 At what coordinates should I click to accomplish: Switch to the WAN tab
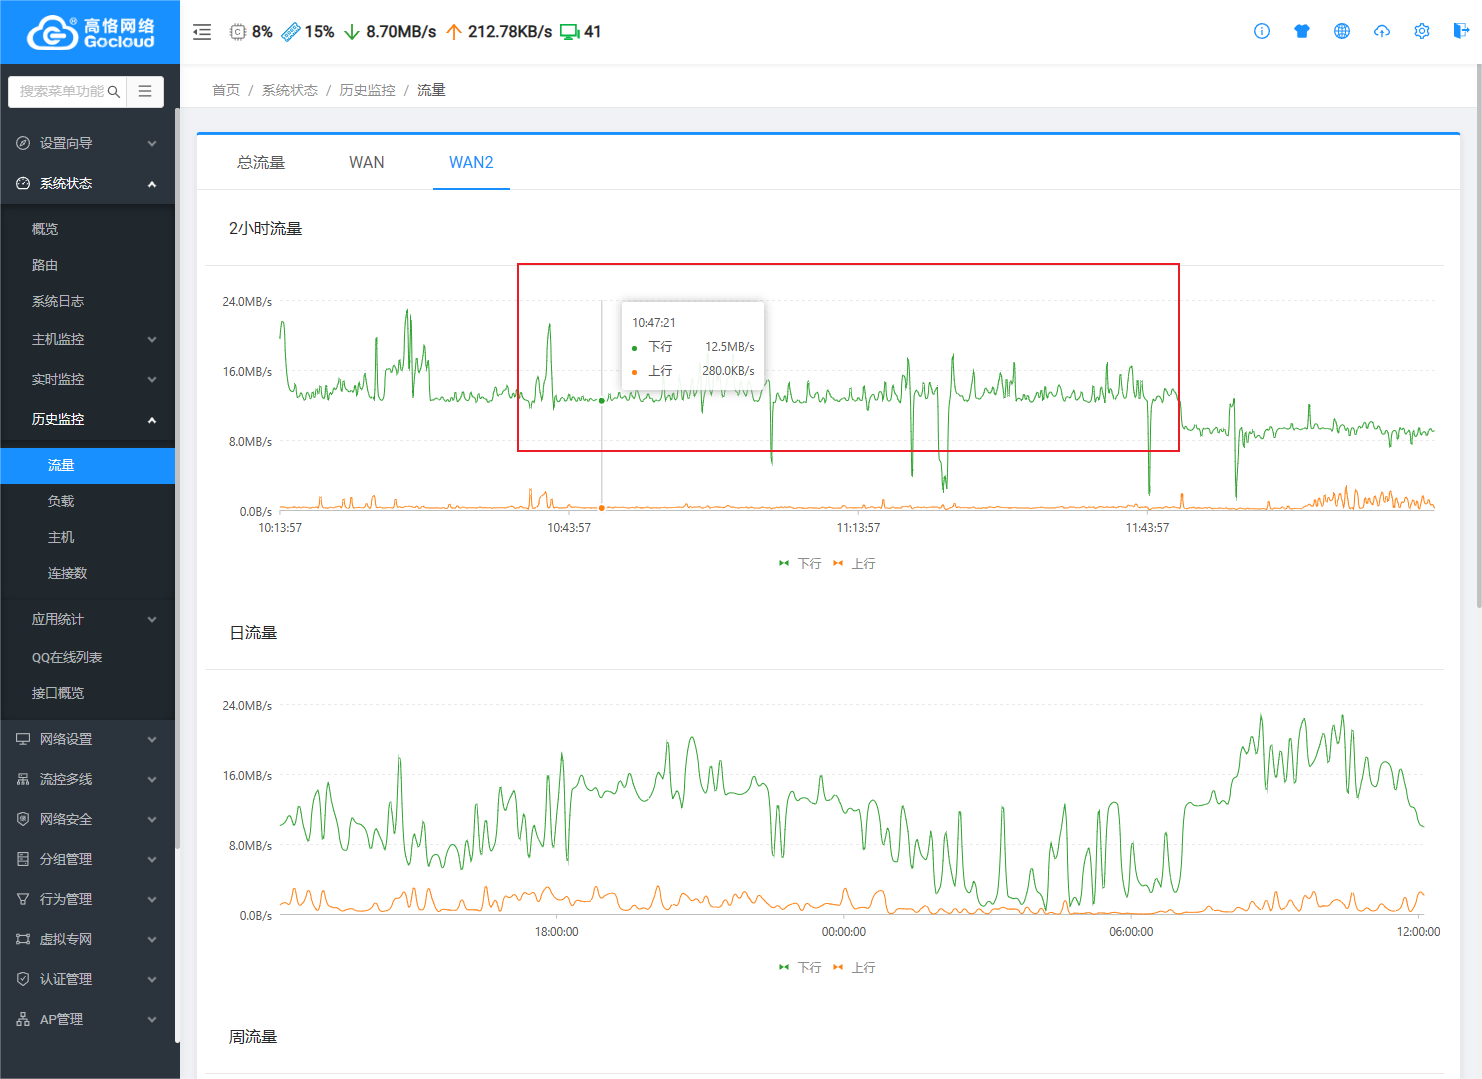pyautogui.click(x=366, y=162)
